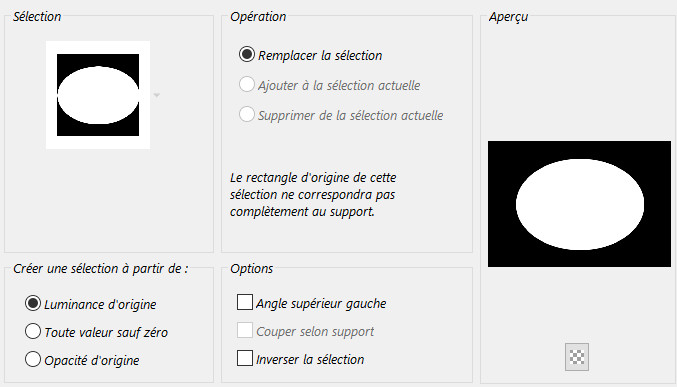Open the selection thumbnail dropdown arrow
The width and height of the screenshot is (677, 387).
[x=157, y=95]
